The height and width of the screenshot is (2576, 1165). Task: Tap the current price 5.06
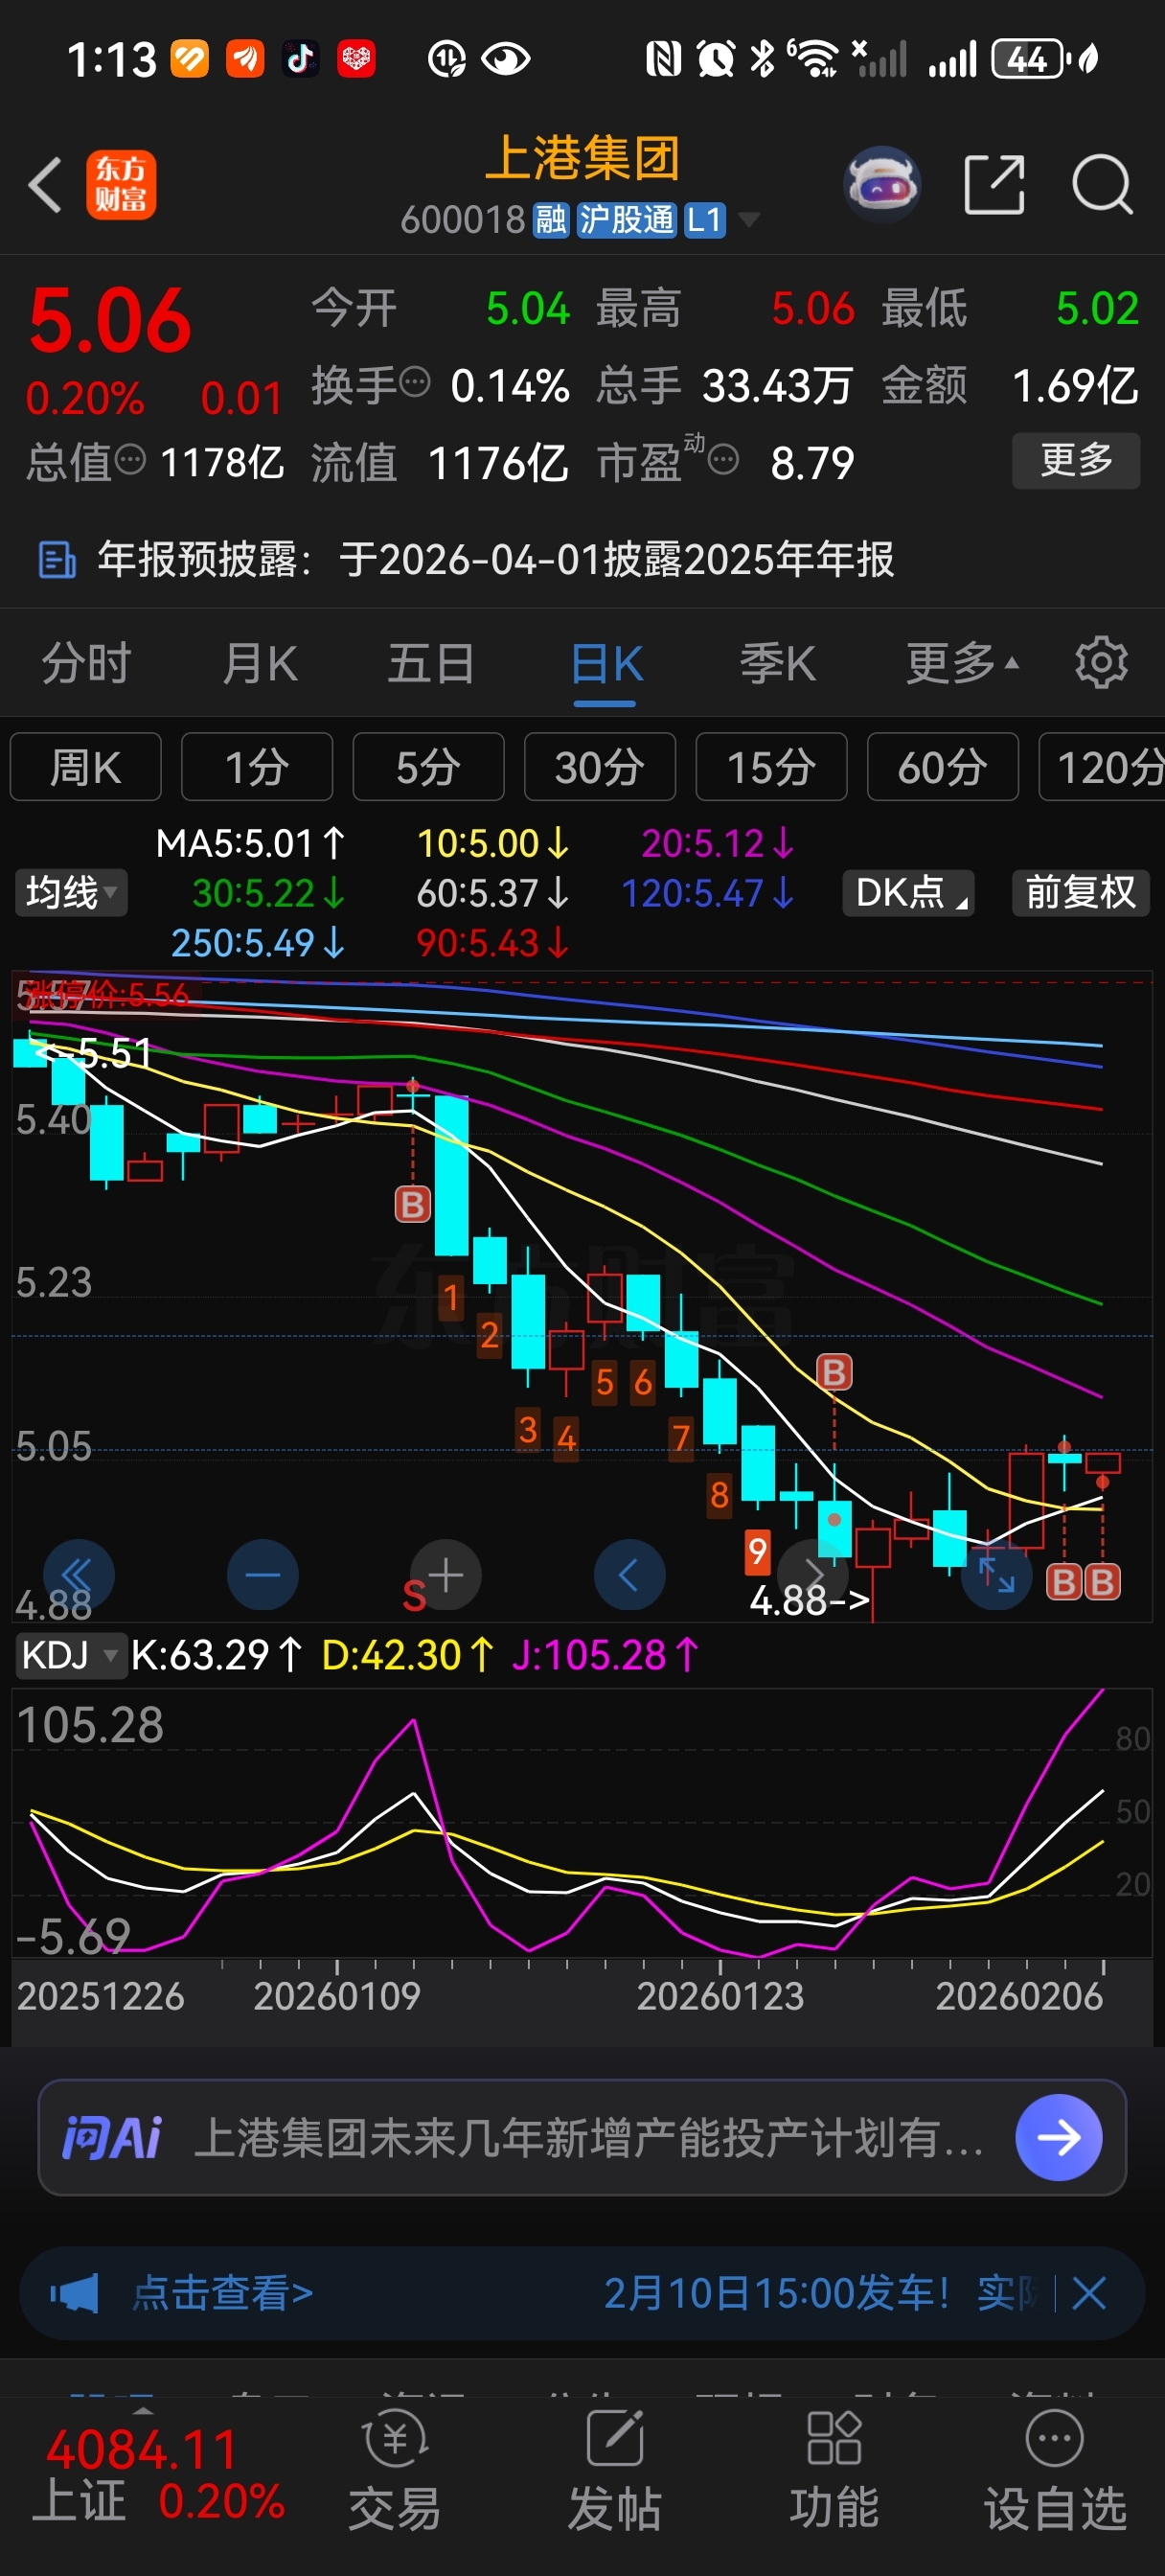click(x=110, y=320)
